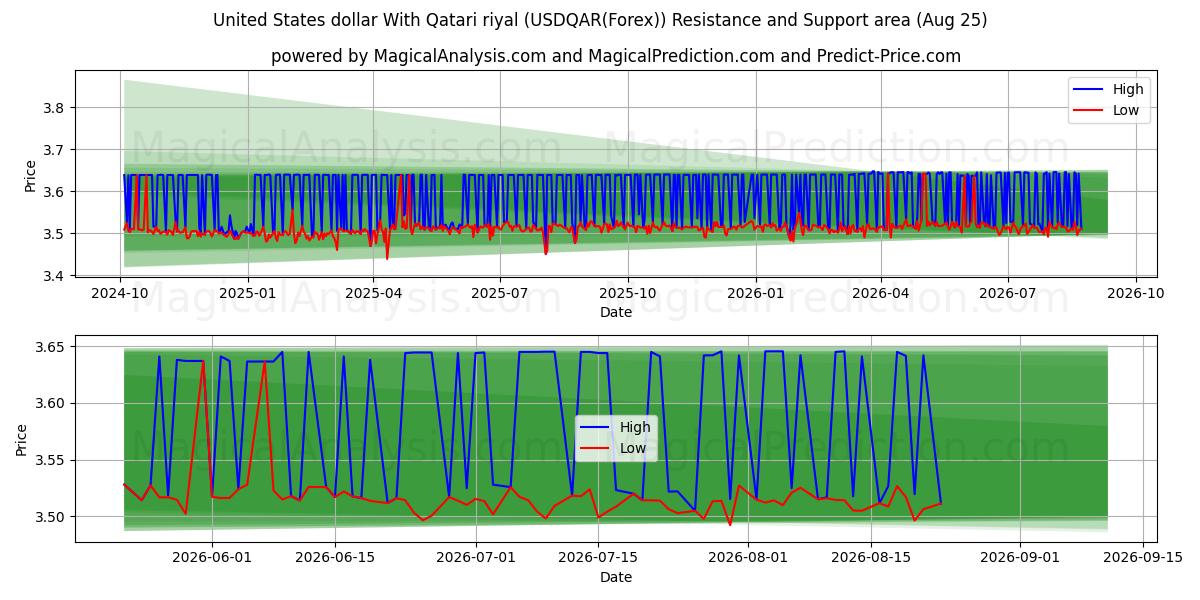
Task: Click 'Low' in the bottom chart legend
Action: pyautogui.click(x=633, y=448)
